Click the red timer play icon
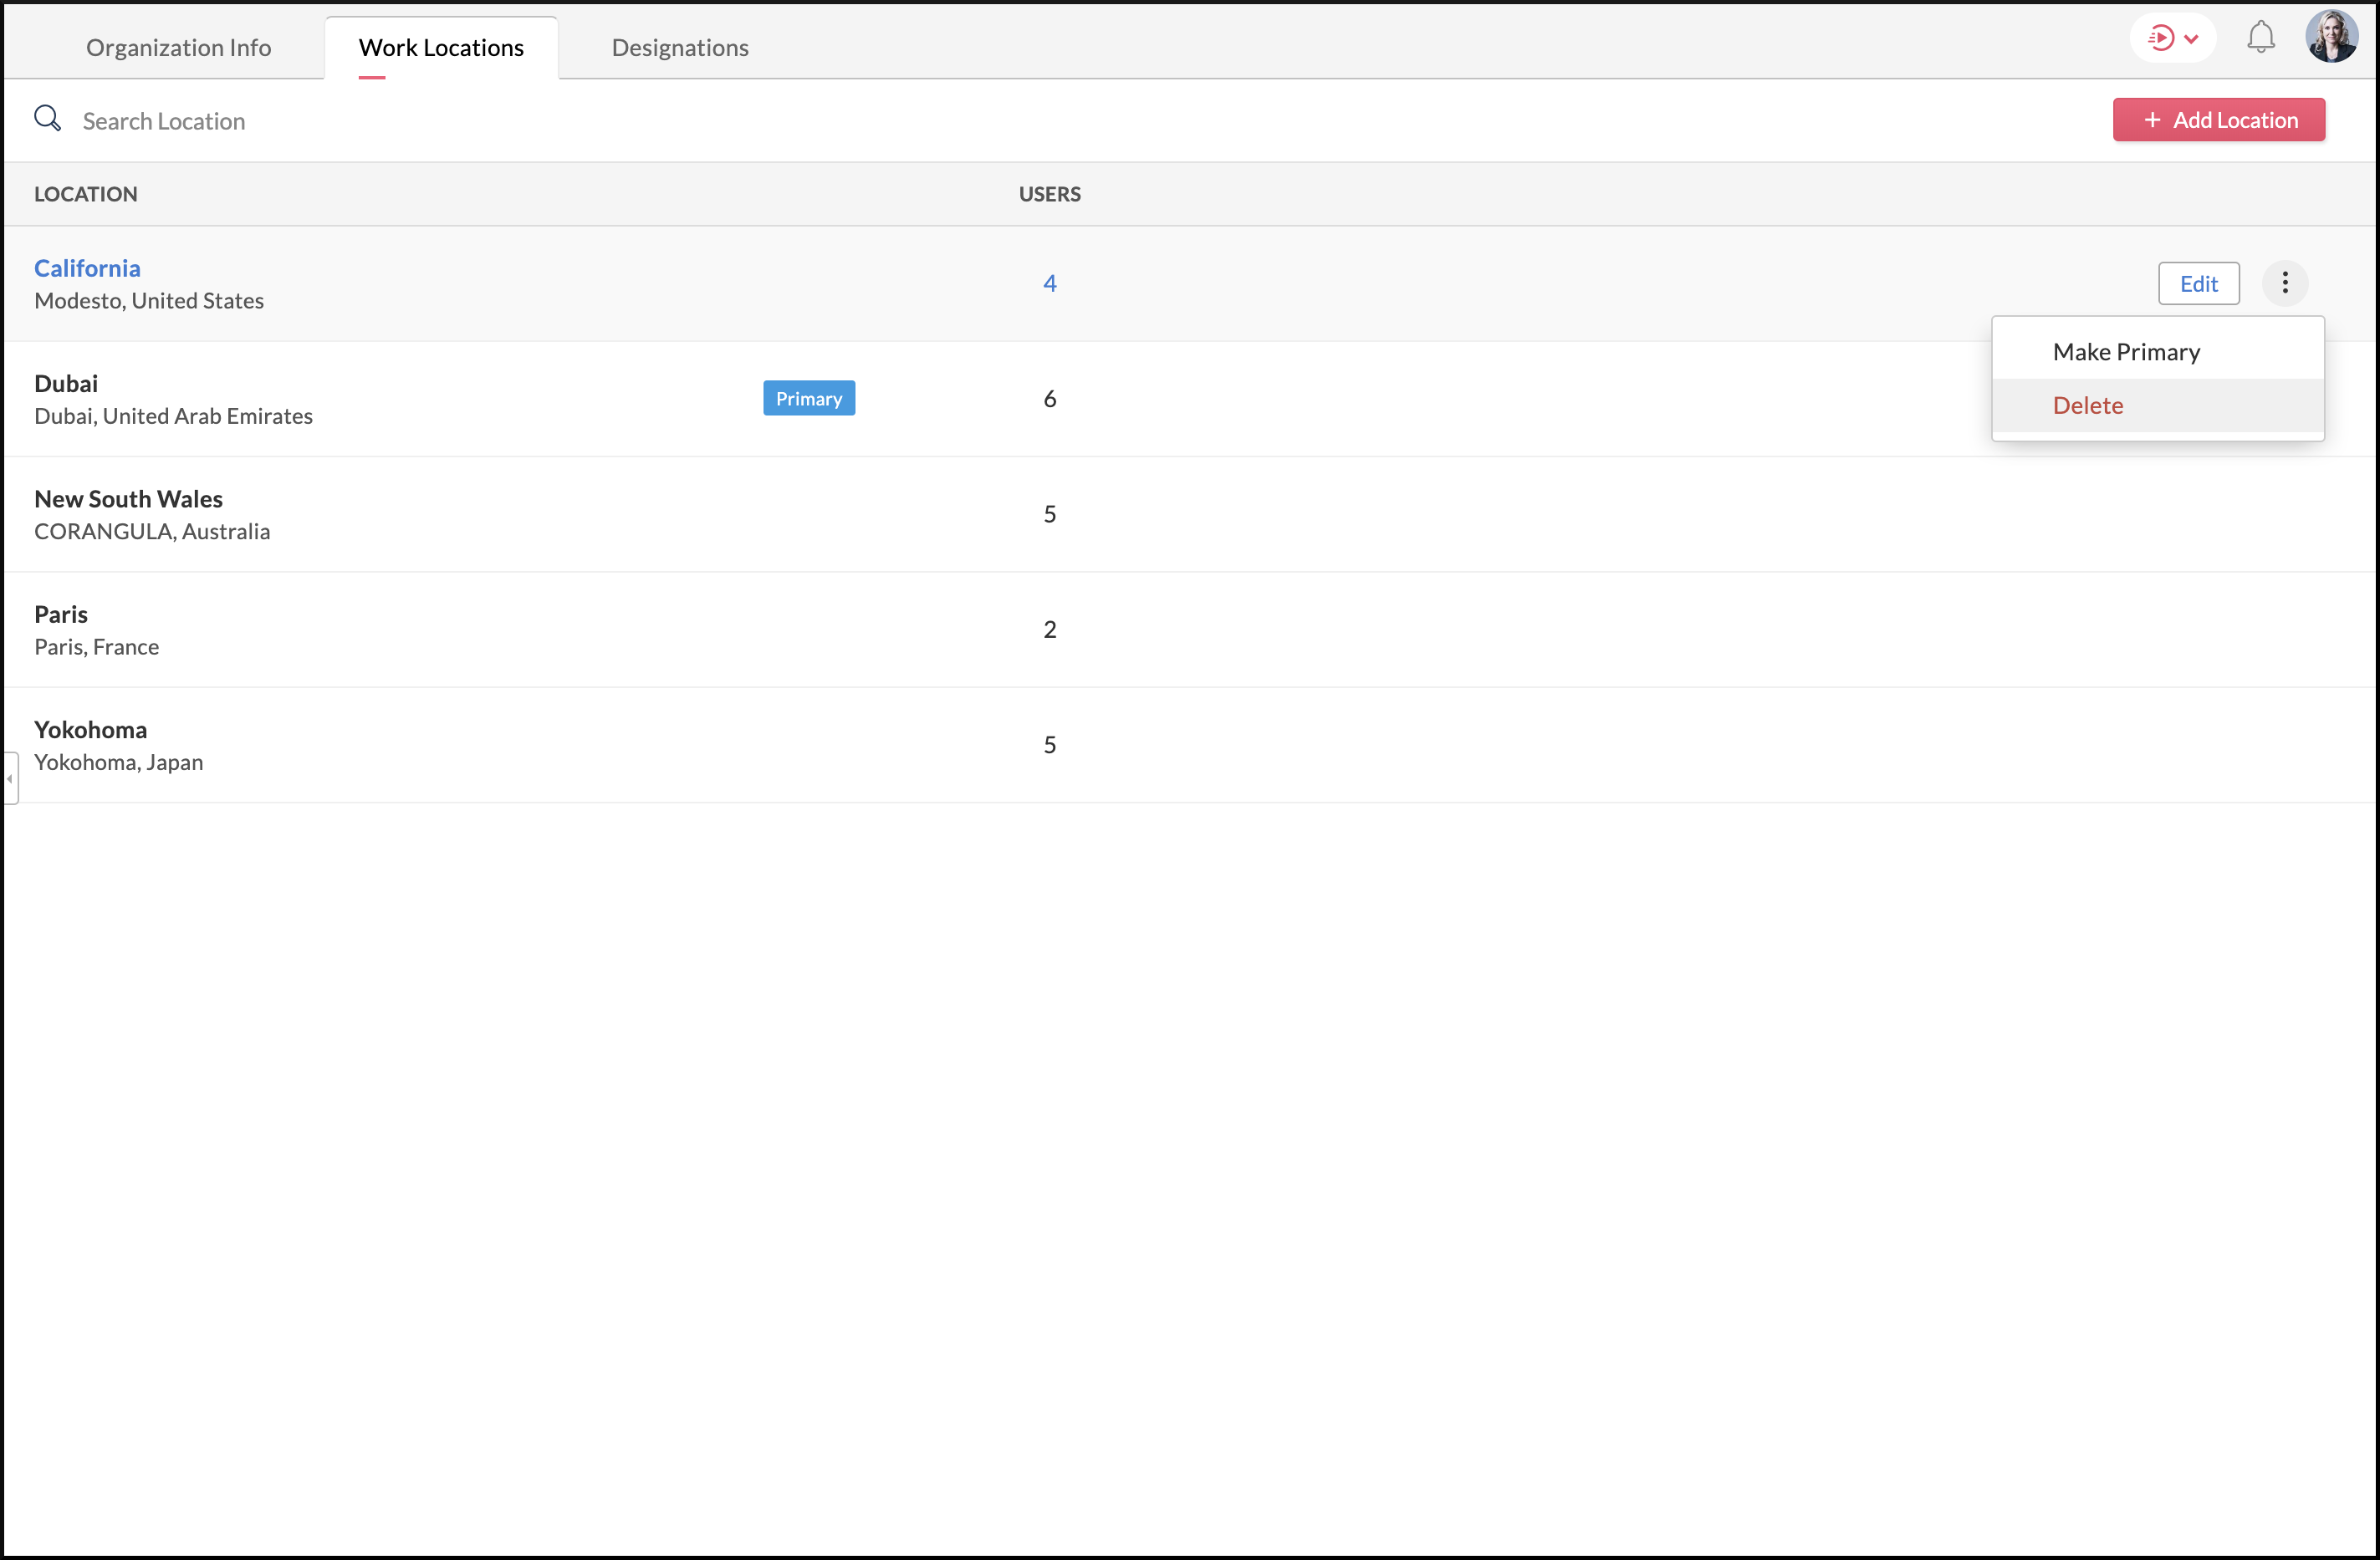Screen dimensions: 2380x1560 click(x=2160, y=38)
